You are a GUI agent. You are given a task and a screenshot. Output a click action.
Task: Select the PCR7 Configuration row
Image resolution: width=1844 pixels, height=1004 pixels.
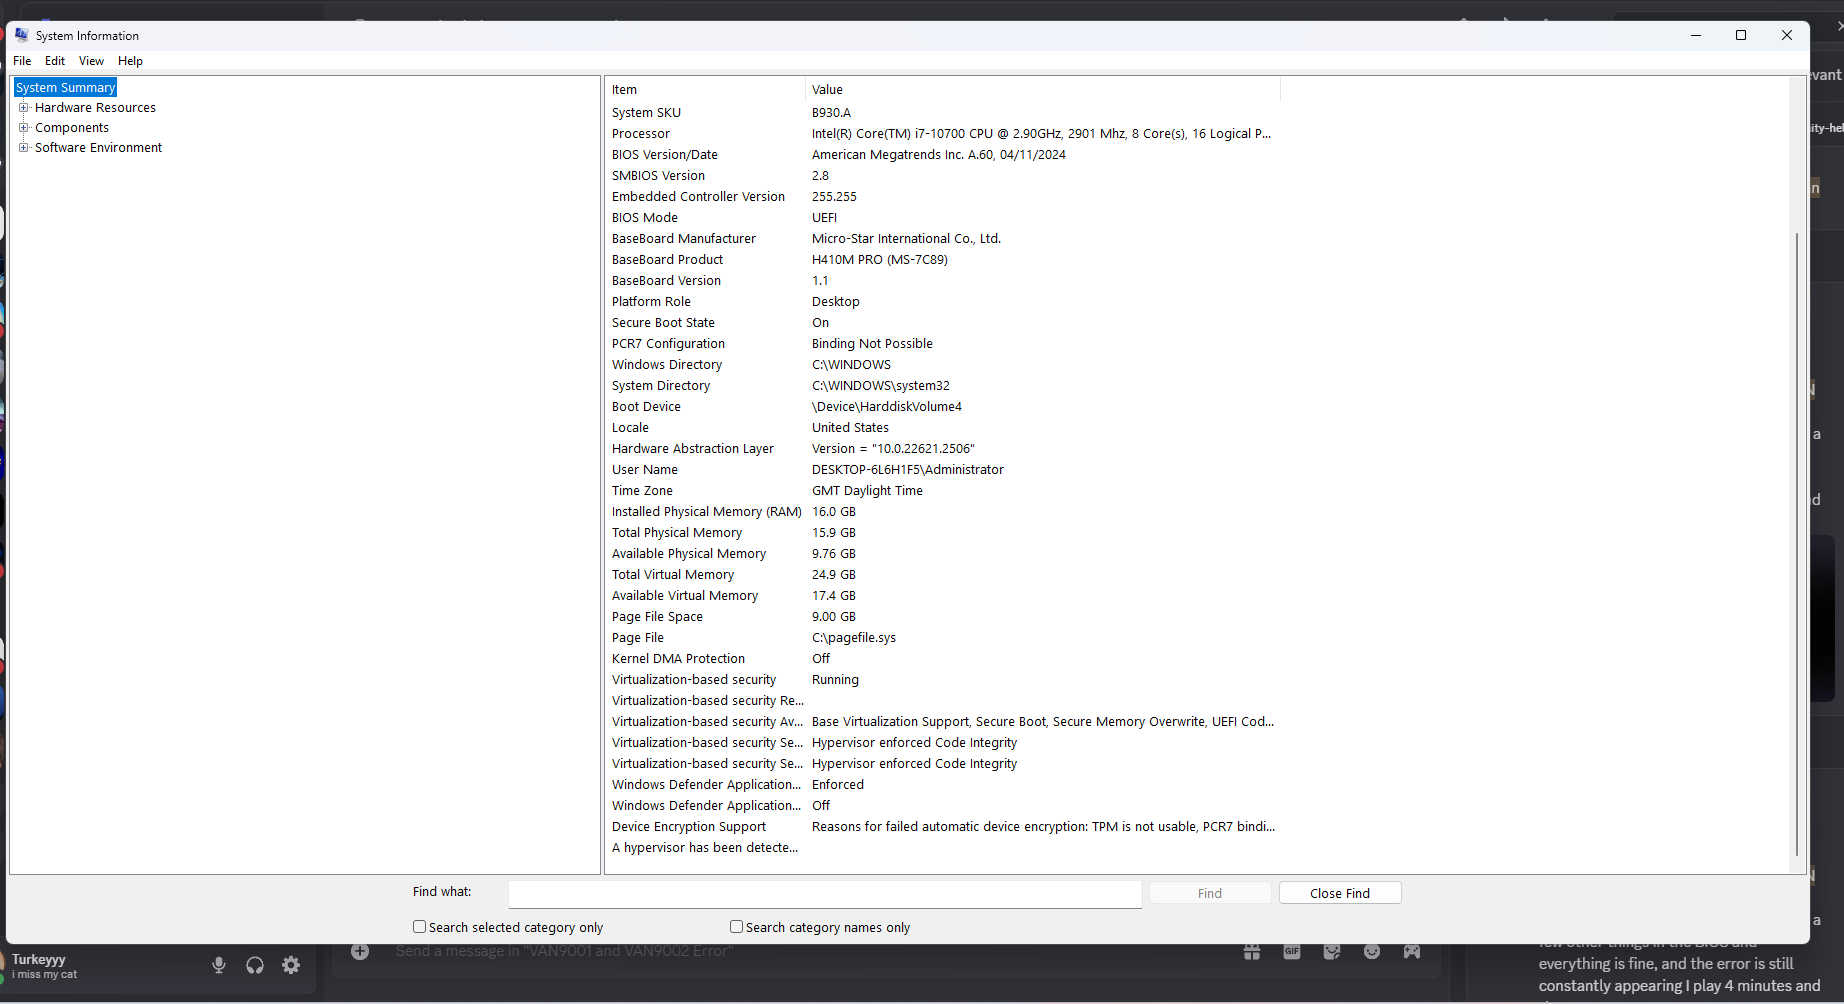[942, 344]
